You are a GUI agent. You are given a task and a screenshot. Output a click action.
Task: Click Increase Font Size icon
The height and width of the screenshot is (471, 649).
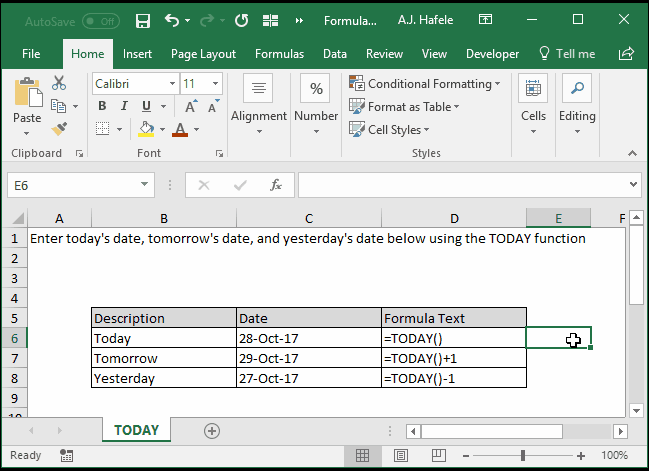click(x=191, y=106)
